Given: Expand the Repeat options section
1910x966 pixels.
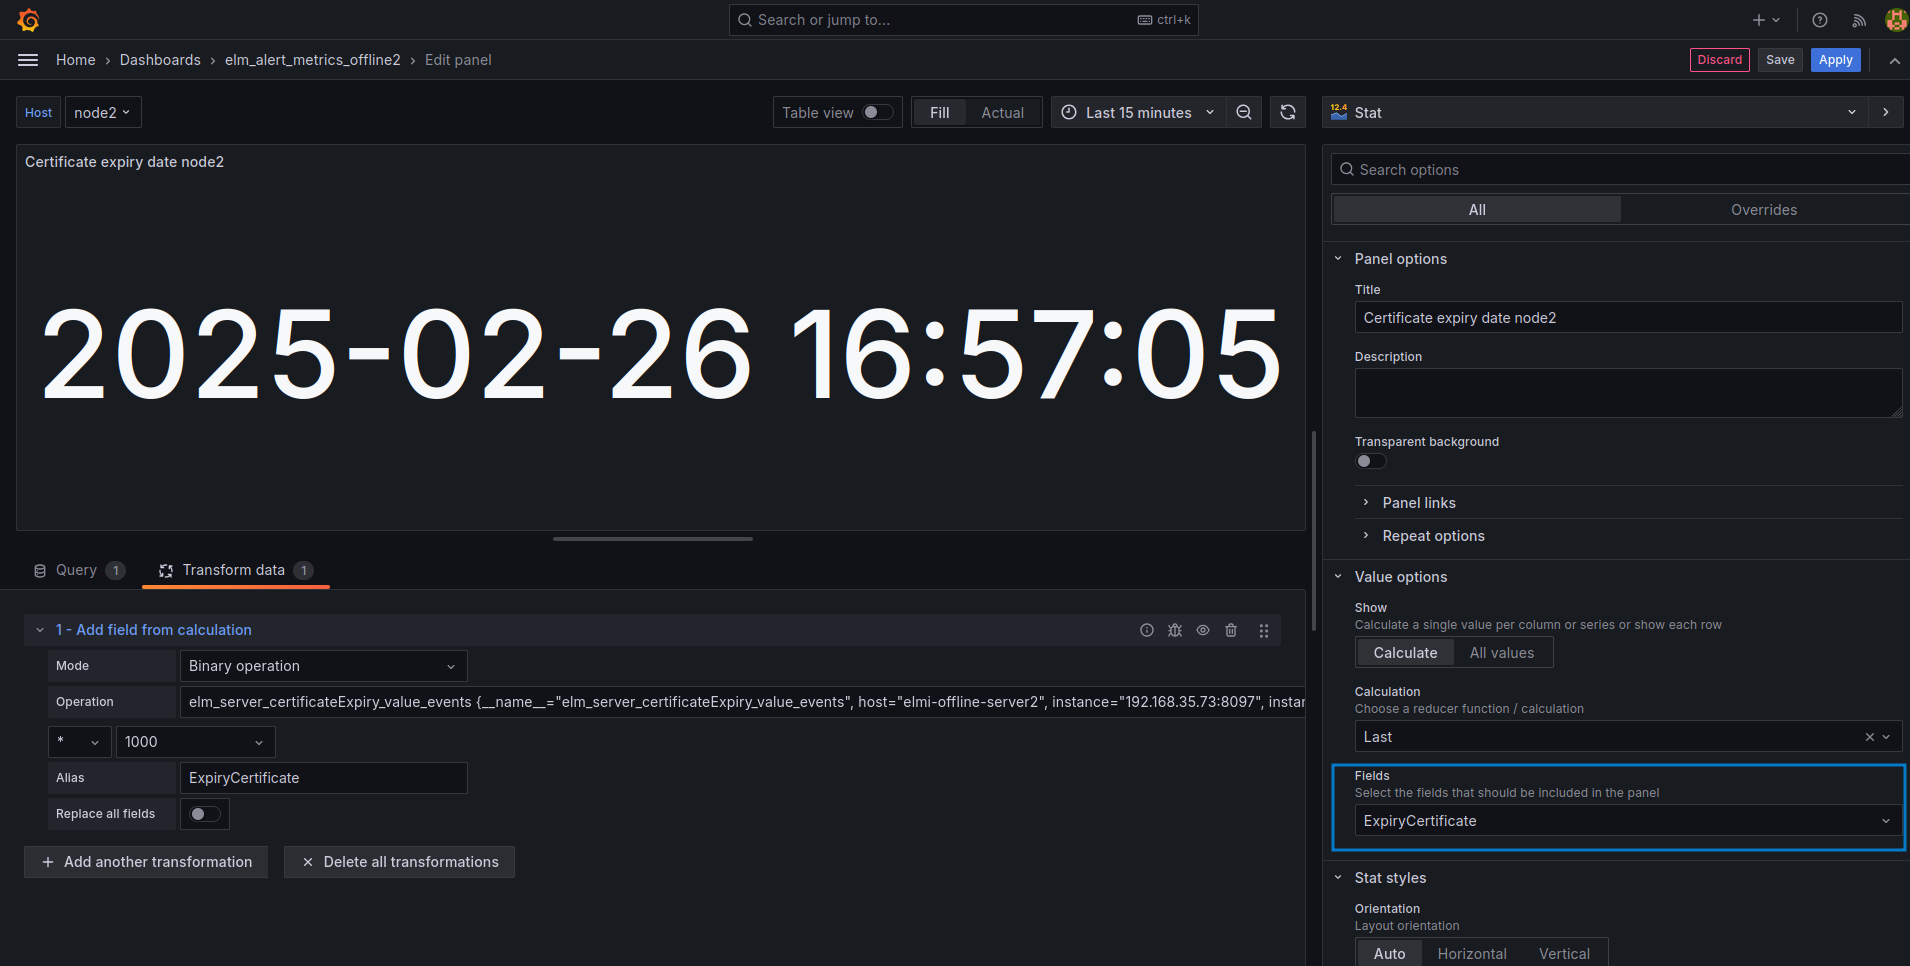Looking at the screenshot, I should [1432, 536].
